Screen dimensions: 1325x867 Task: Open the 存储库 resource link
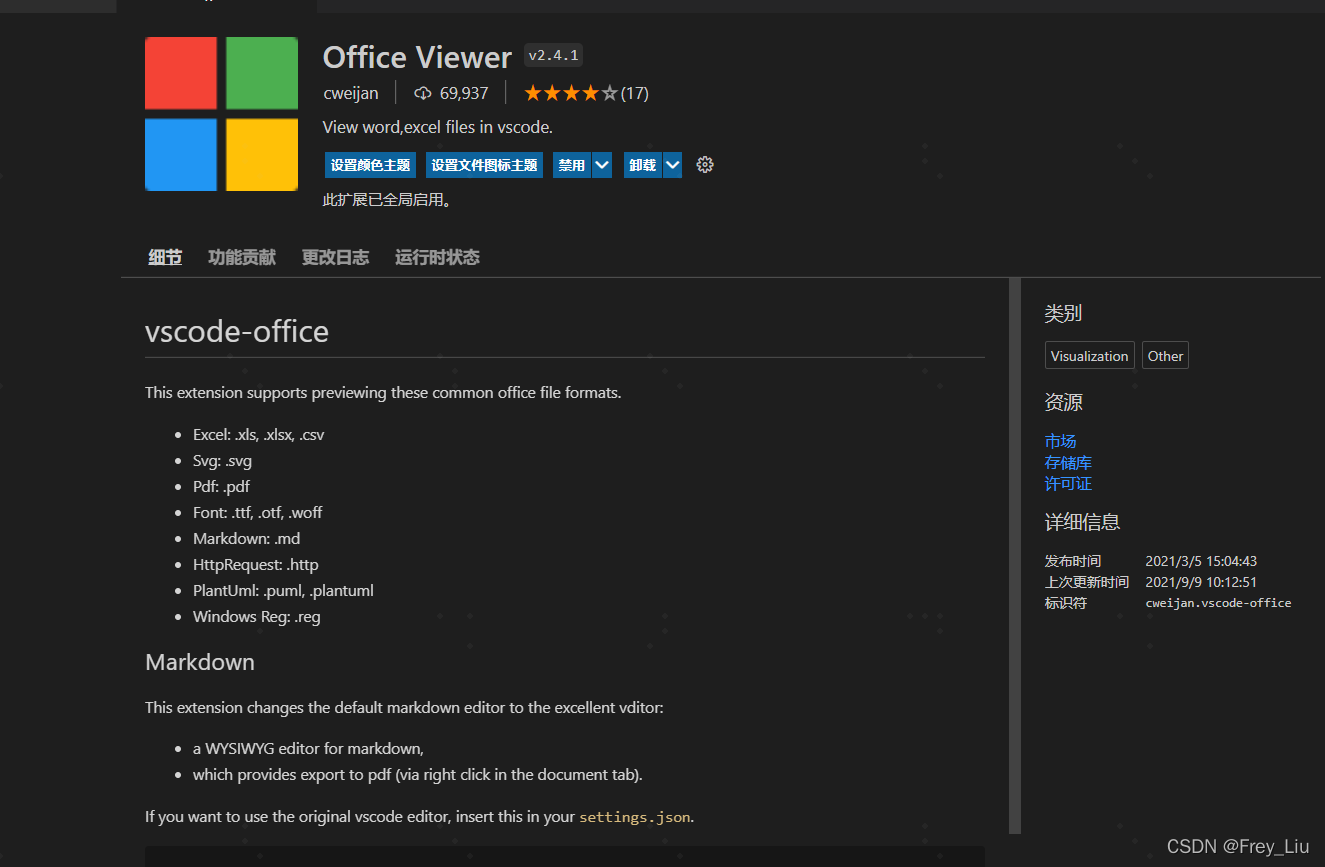[x=1068, y=462]
